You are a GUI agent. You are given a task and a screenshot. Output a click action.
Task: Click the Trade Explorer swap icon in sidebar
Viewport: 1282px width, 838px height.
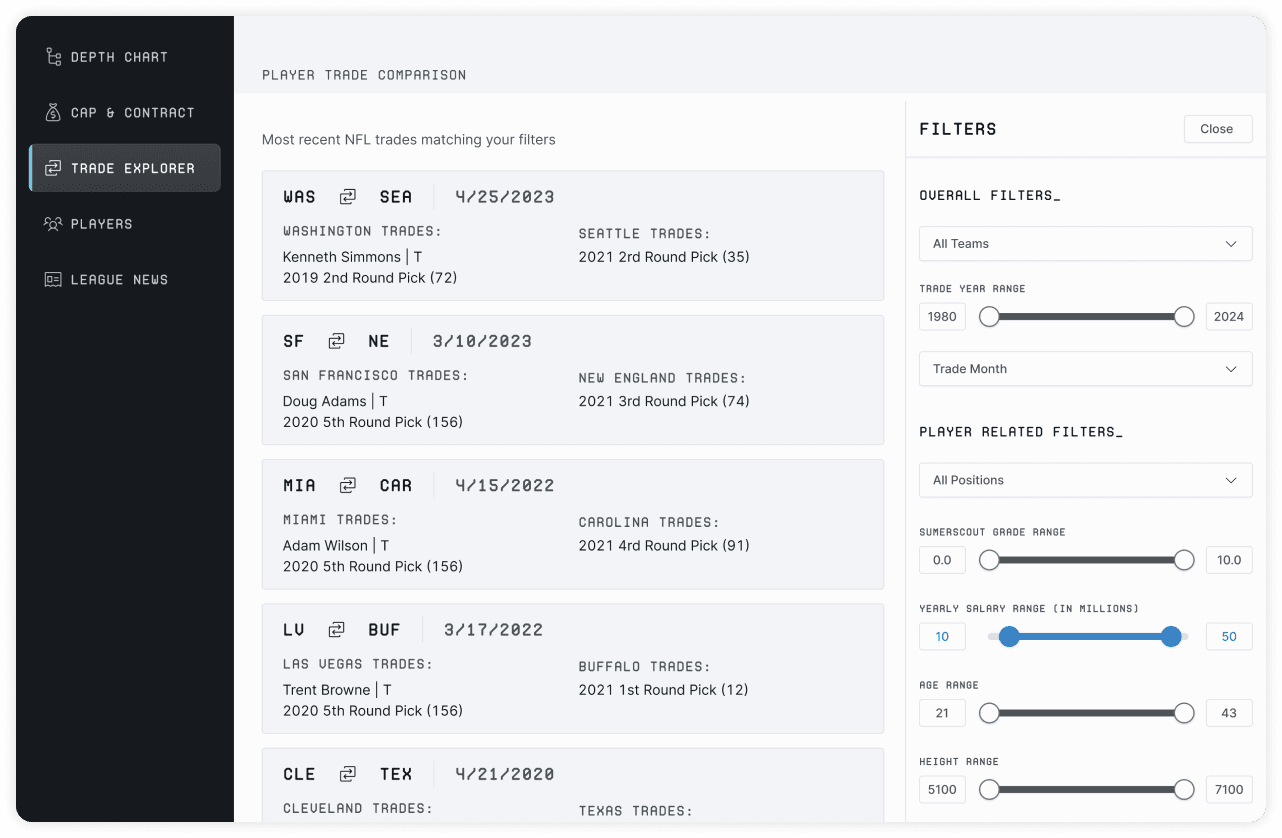tap(53, 168)
